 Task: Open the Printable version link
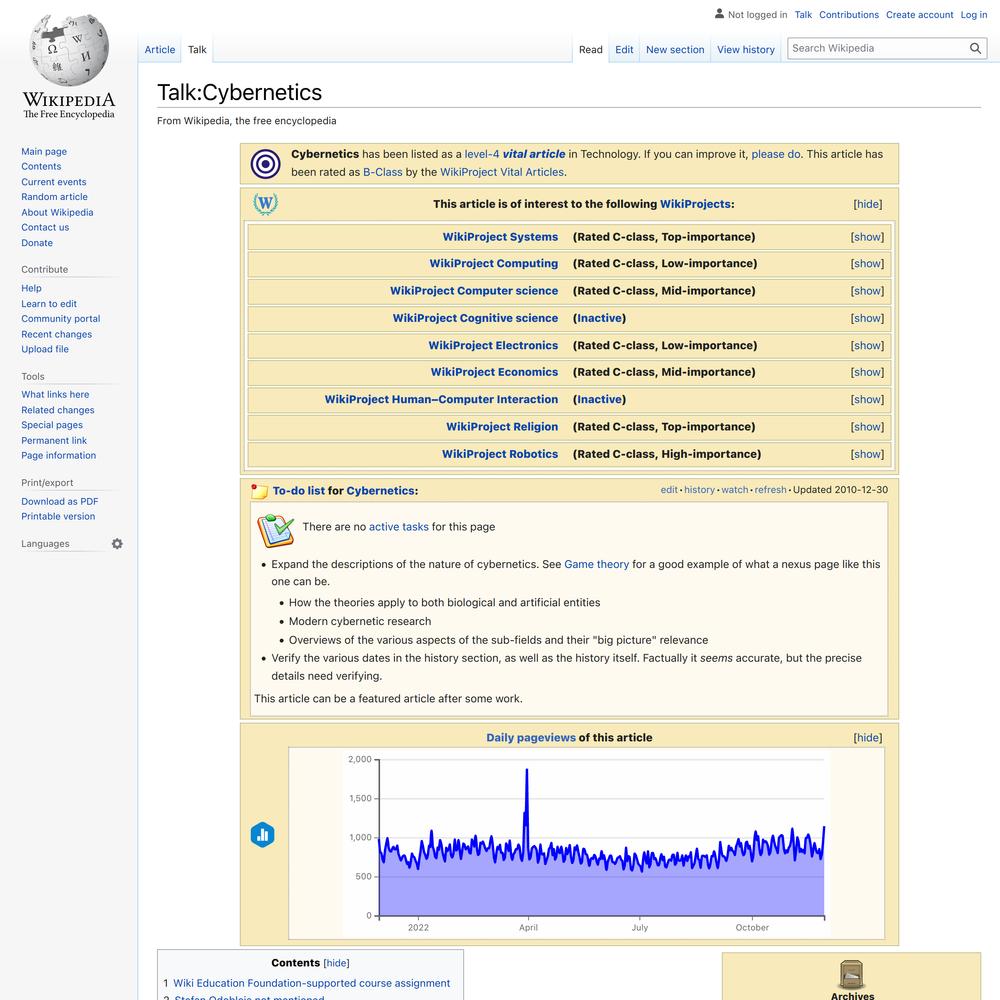pos(58,517)
